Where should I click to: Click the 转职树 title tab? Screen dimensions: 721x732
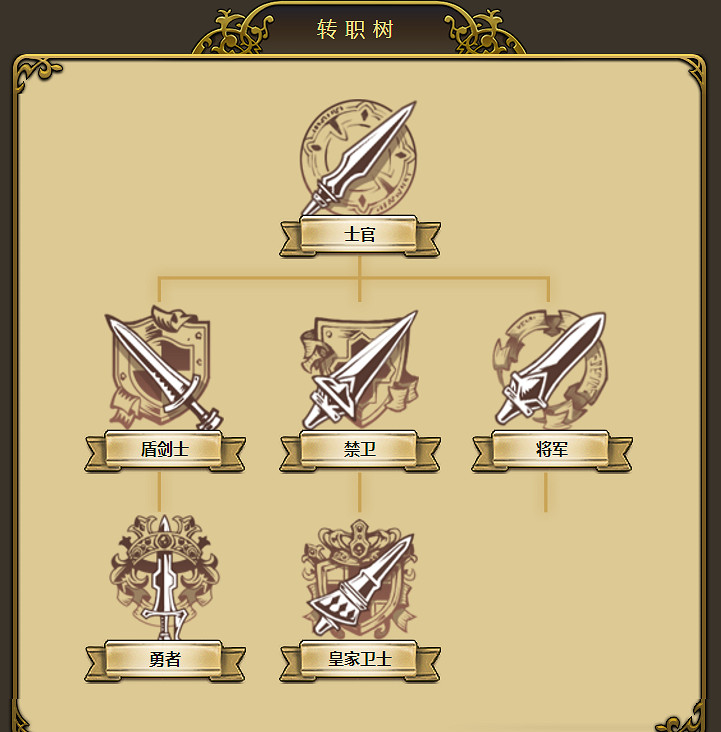point(355,29)
